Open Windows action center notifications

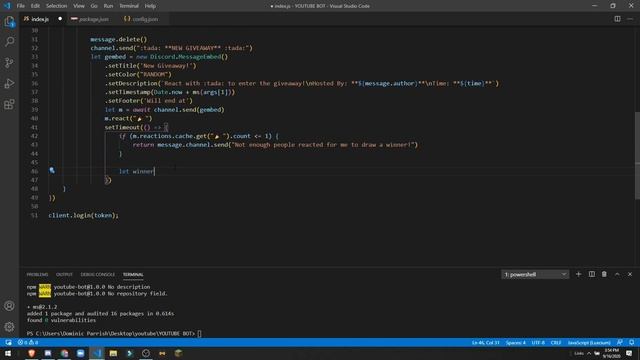(x=629, y=353)
